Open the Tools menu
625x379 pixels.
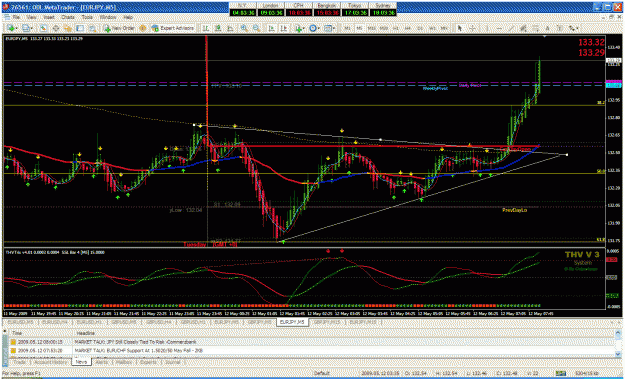coord(87,18)
